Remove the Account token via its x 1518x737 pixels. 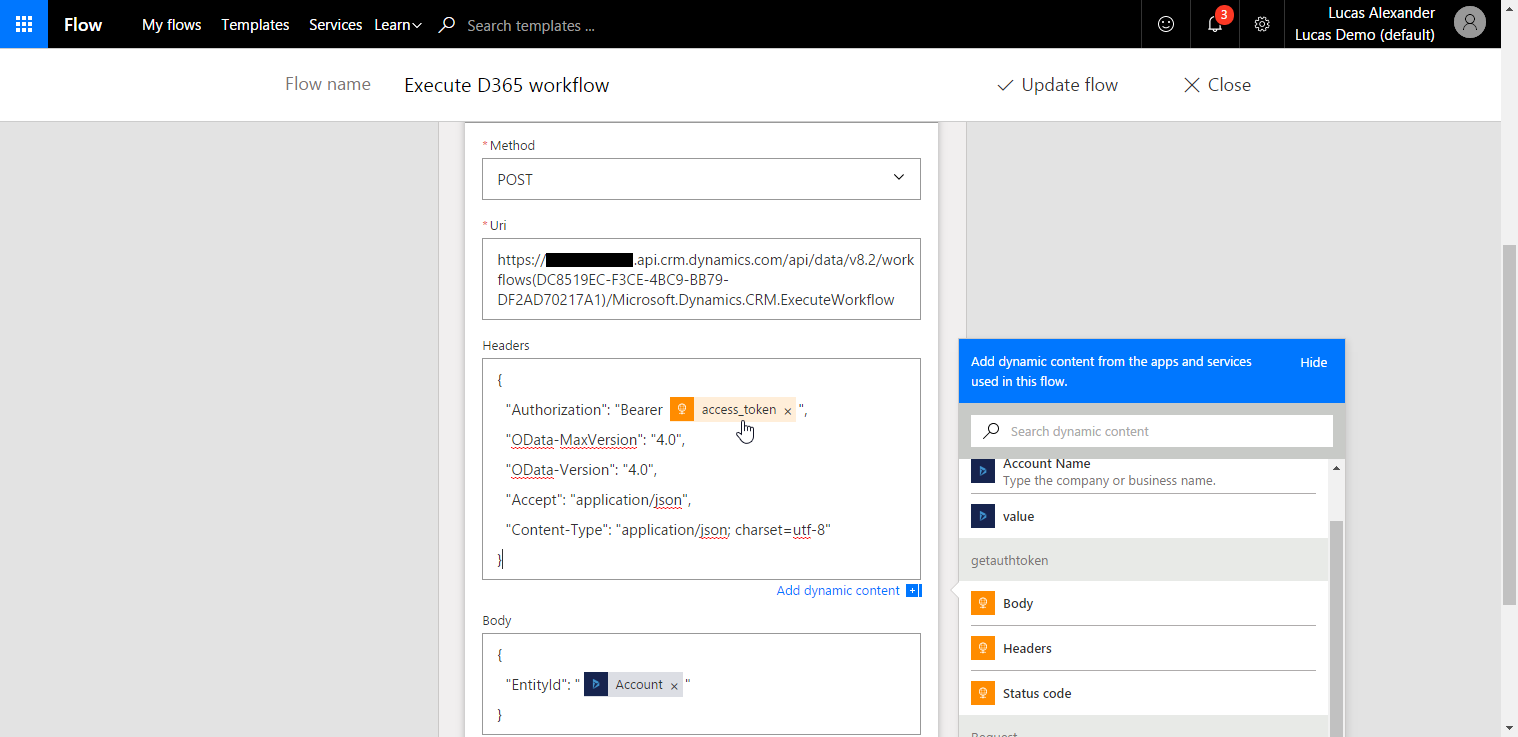click(x=674, y=686)
